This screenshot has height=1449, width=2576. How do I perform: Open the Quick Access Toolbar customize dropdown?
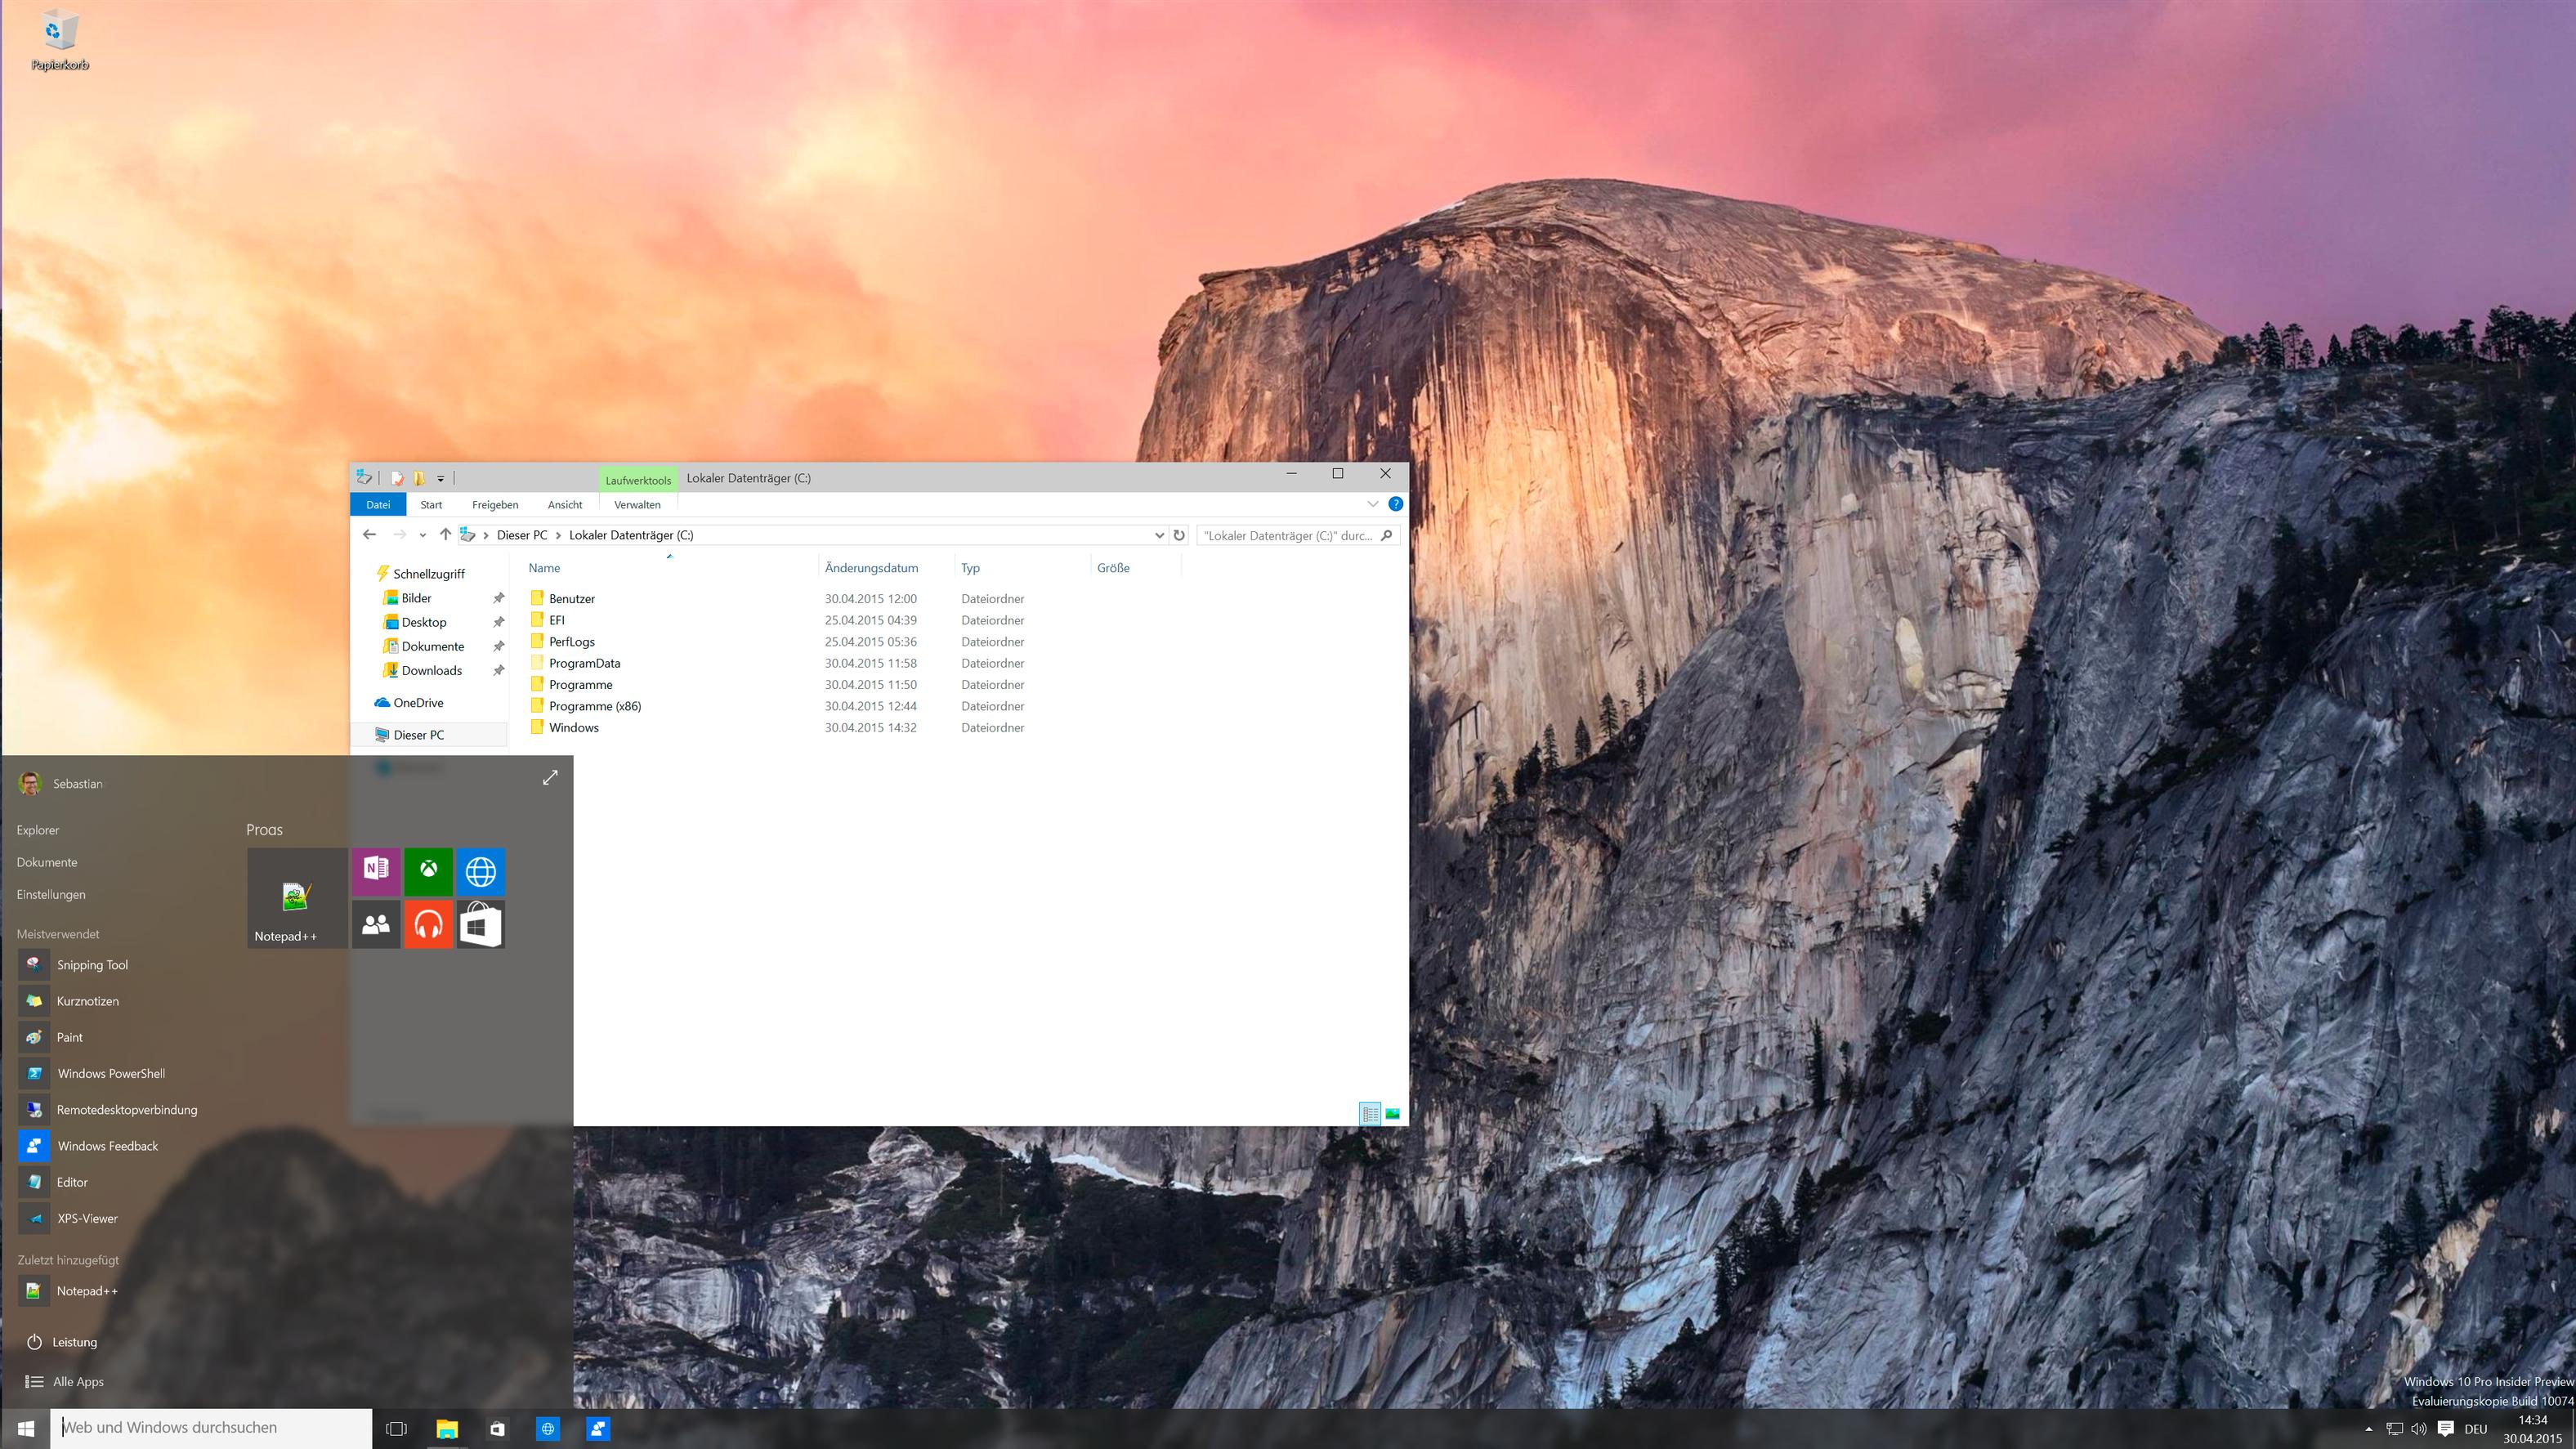440,478
